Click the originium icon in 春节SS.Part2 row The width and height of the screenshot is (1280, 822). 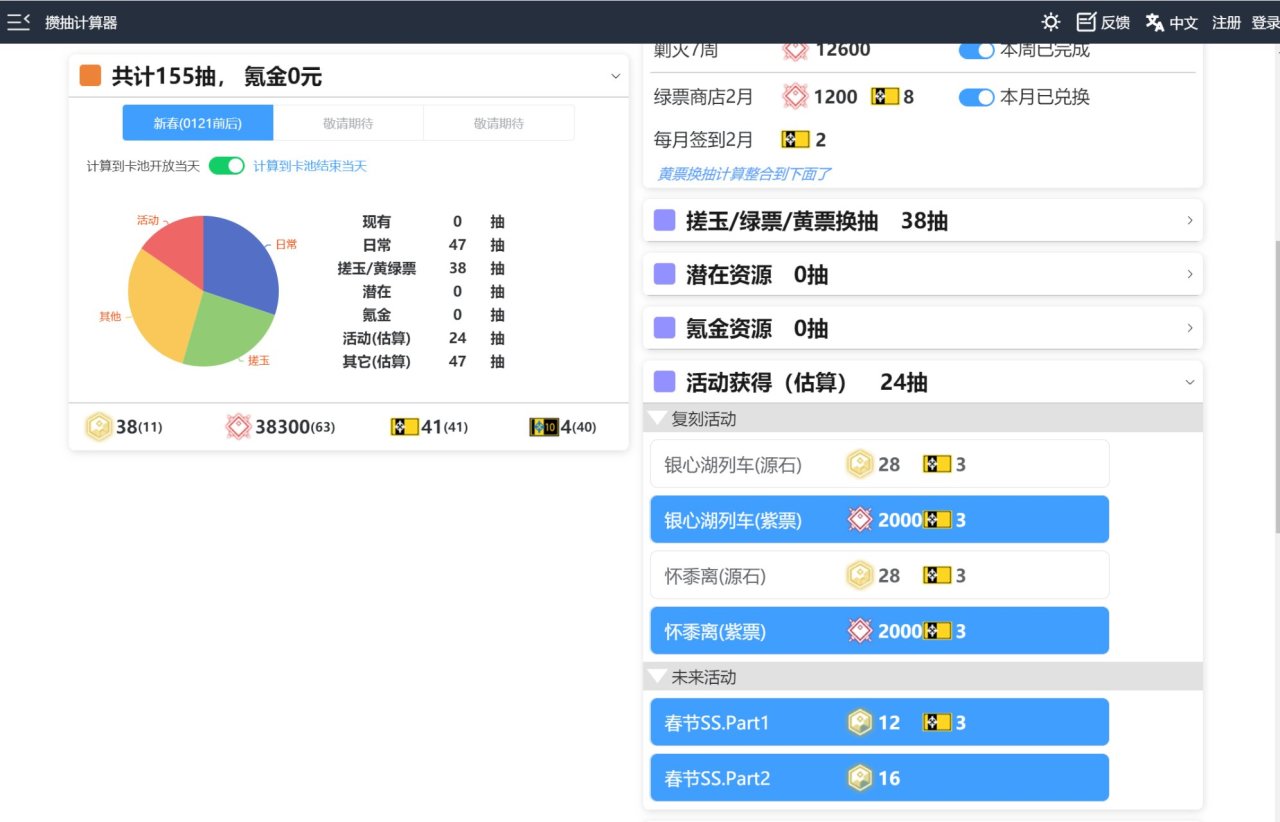click(860, 778)
